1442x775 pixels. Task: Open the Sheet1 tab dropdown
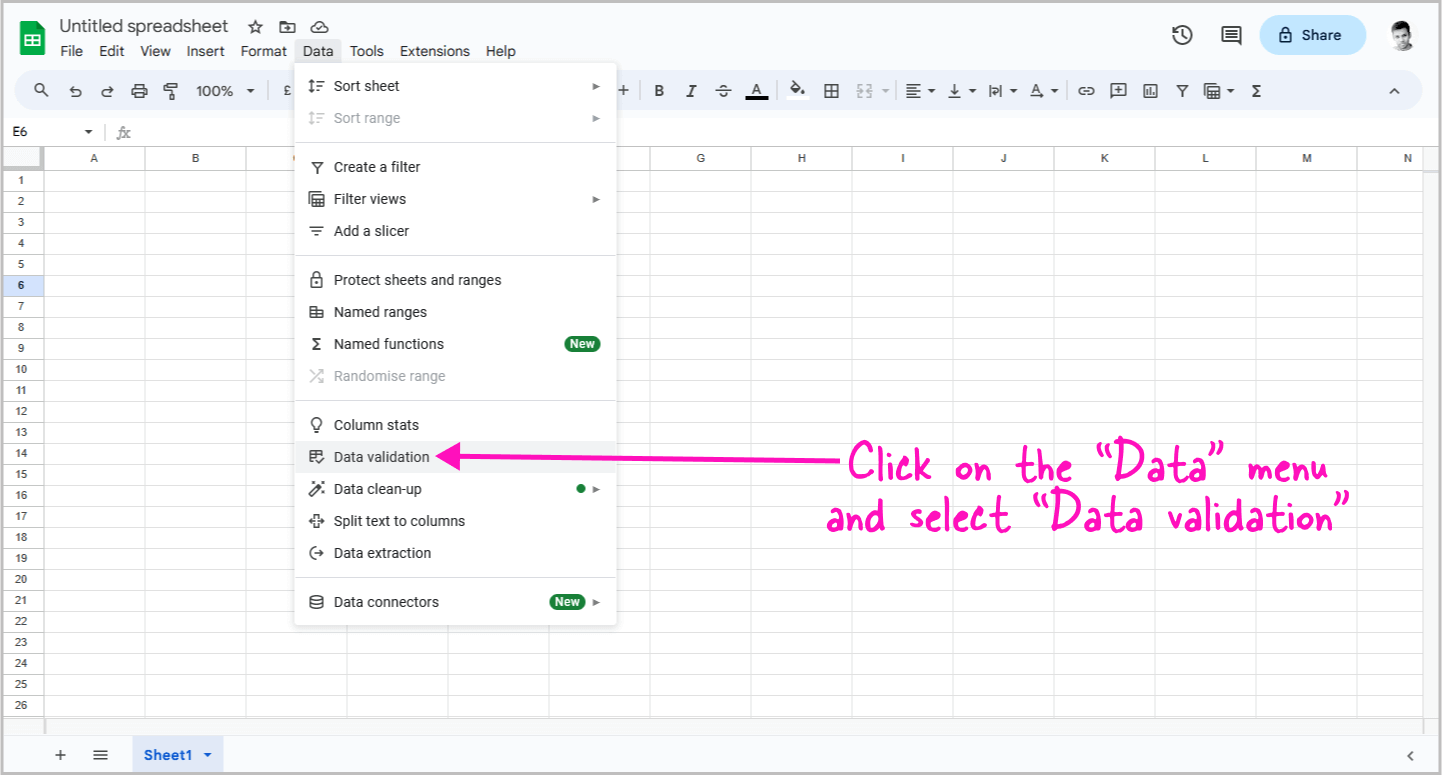click(x=205, y=755)
